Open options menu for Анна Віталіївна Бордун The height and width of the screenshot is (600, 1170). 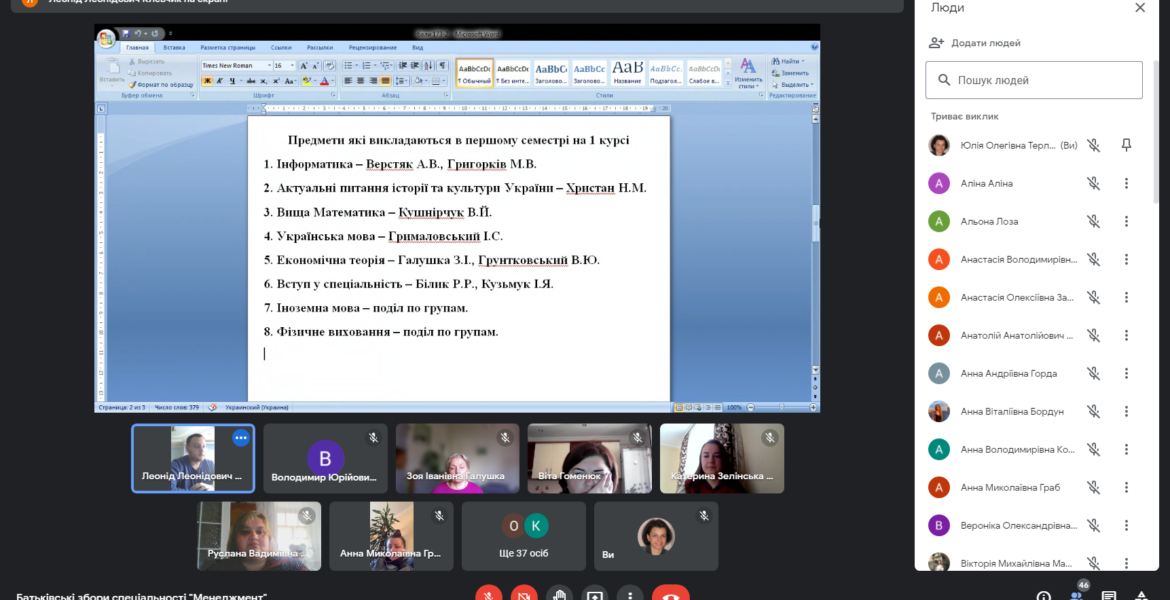(1126, 411)
